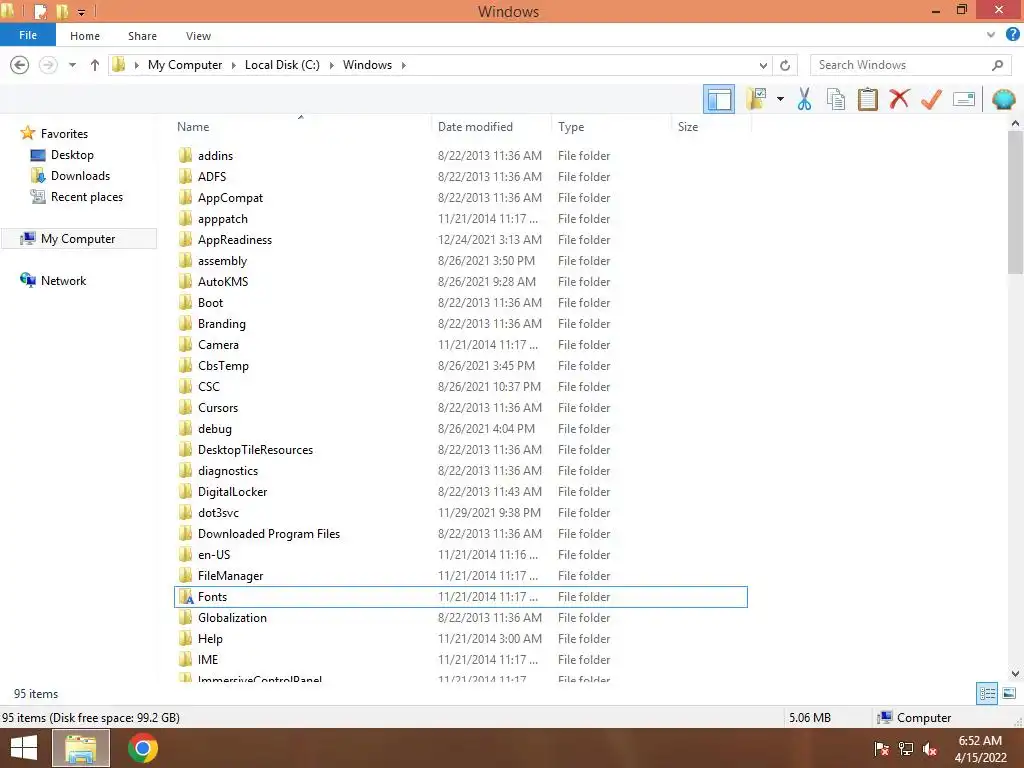Click the scroll down arrow of file list
Image resolution: width=1024 pixels, height=768 pixels.
(1015, 673)
